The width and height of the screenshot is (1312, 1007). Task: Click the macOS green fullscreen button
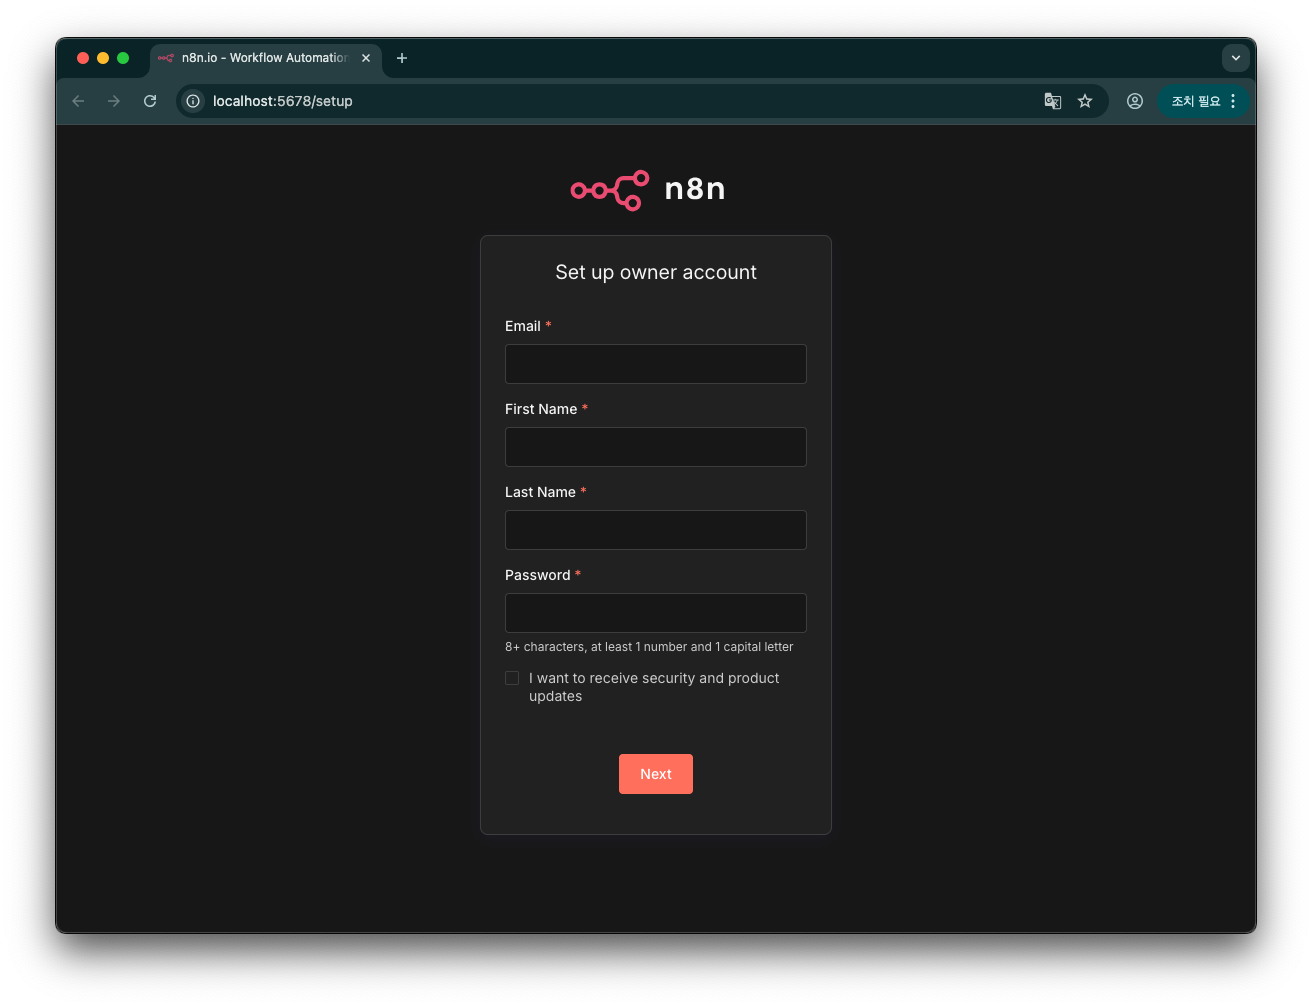[123, 58]
